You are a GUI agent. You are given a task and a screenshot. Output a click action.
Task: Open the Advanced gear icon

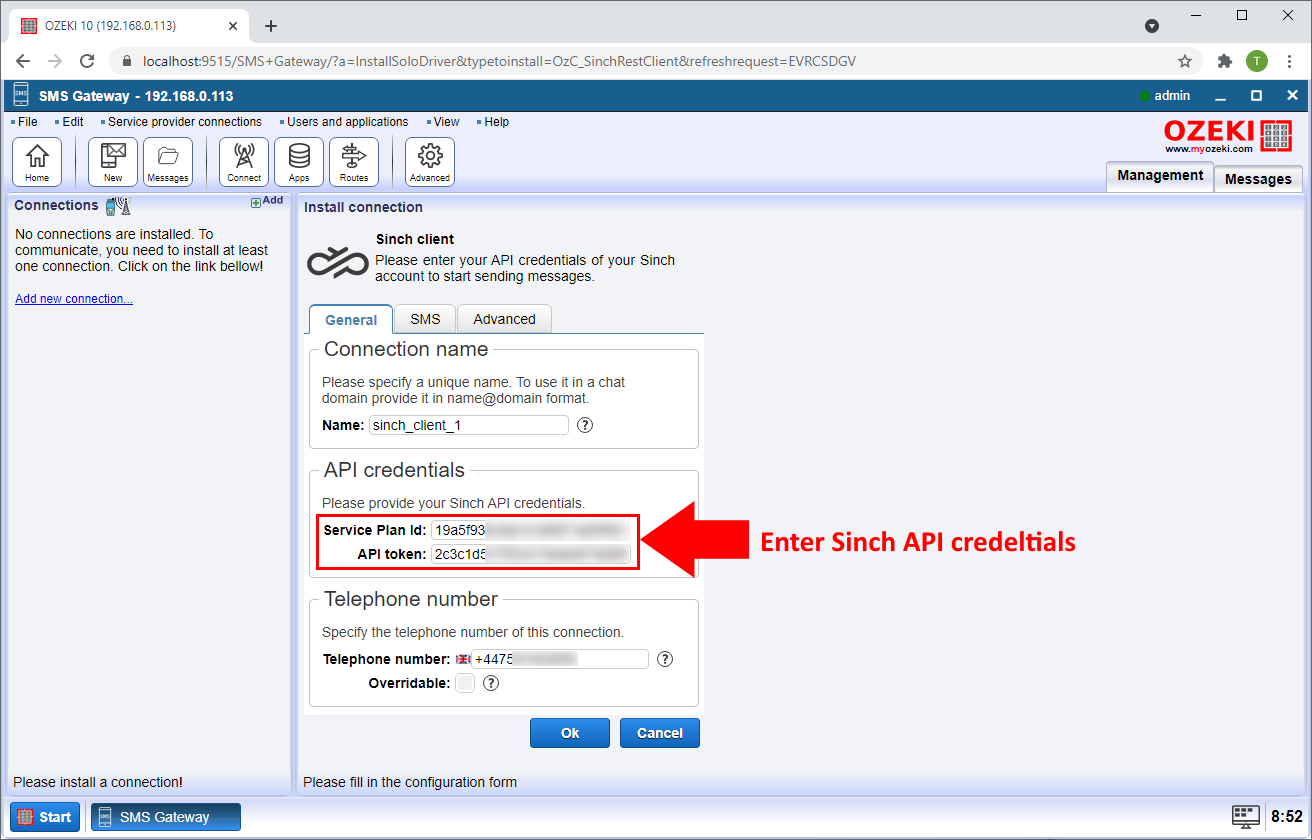[430, 162]
